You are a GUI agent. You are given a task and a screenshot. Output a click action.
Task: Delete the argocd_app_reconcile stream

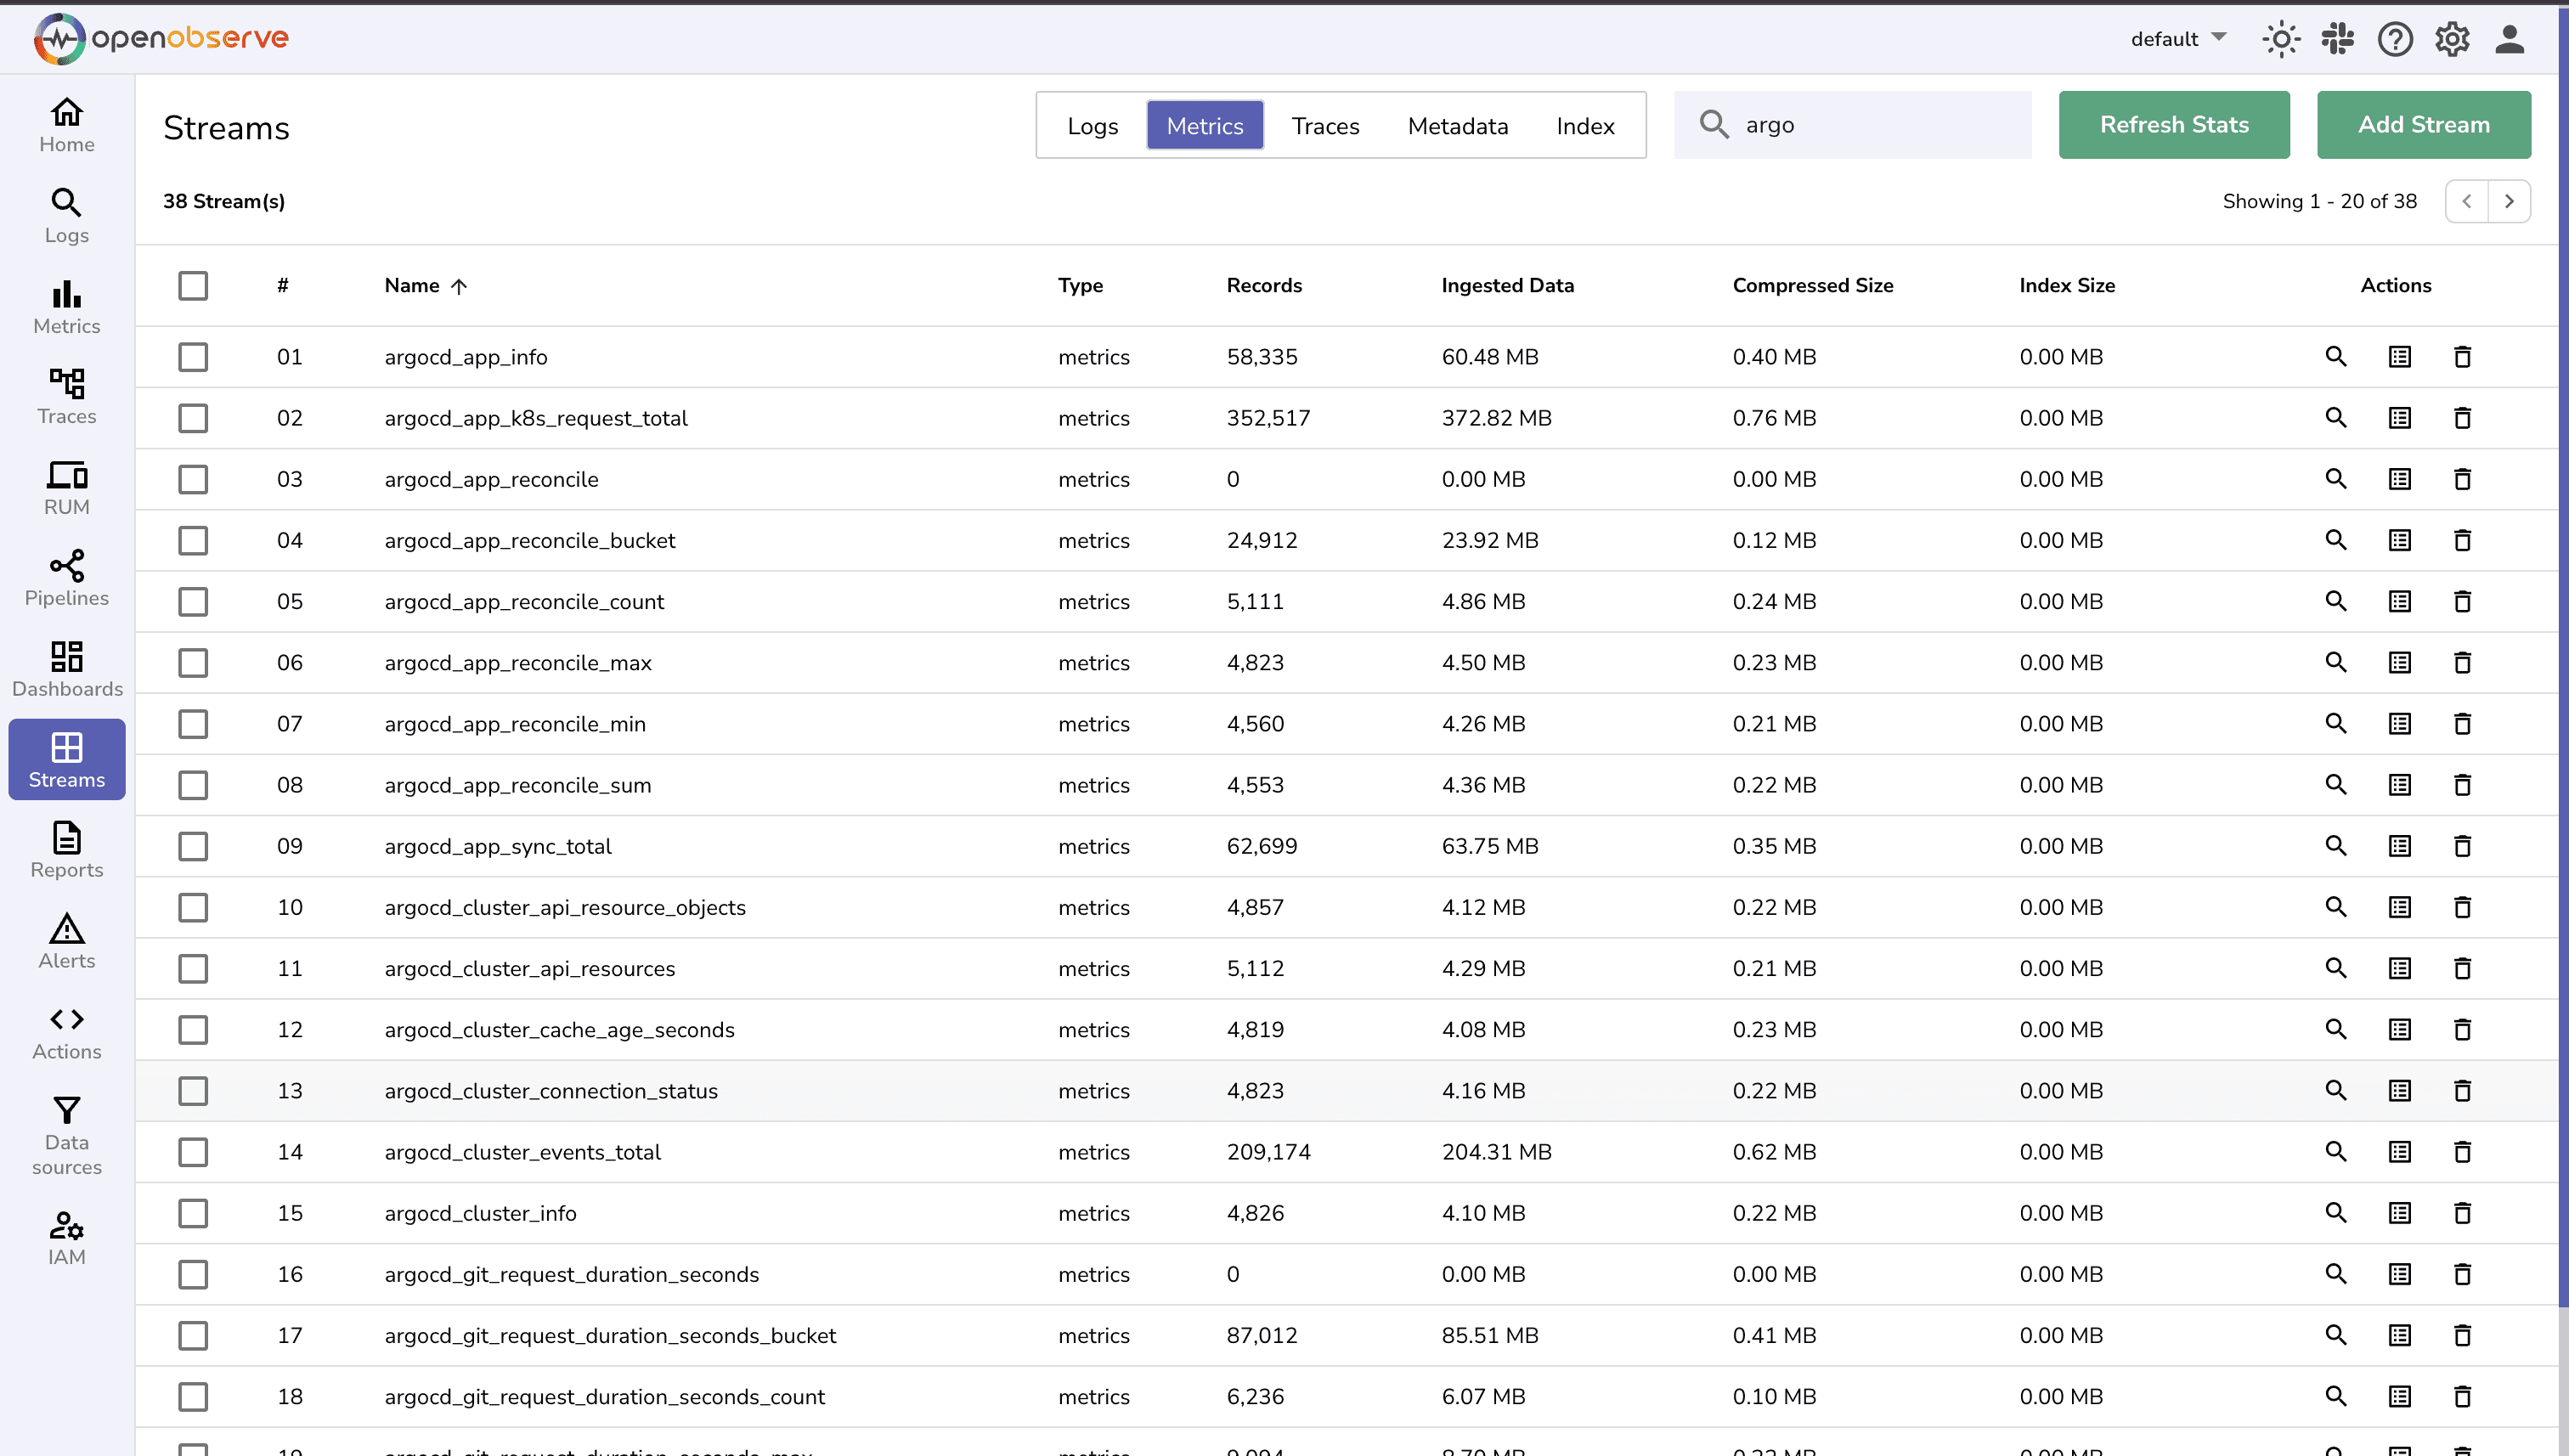pyautogui.click(x=2462, y=479)
